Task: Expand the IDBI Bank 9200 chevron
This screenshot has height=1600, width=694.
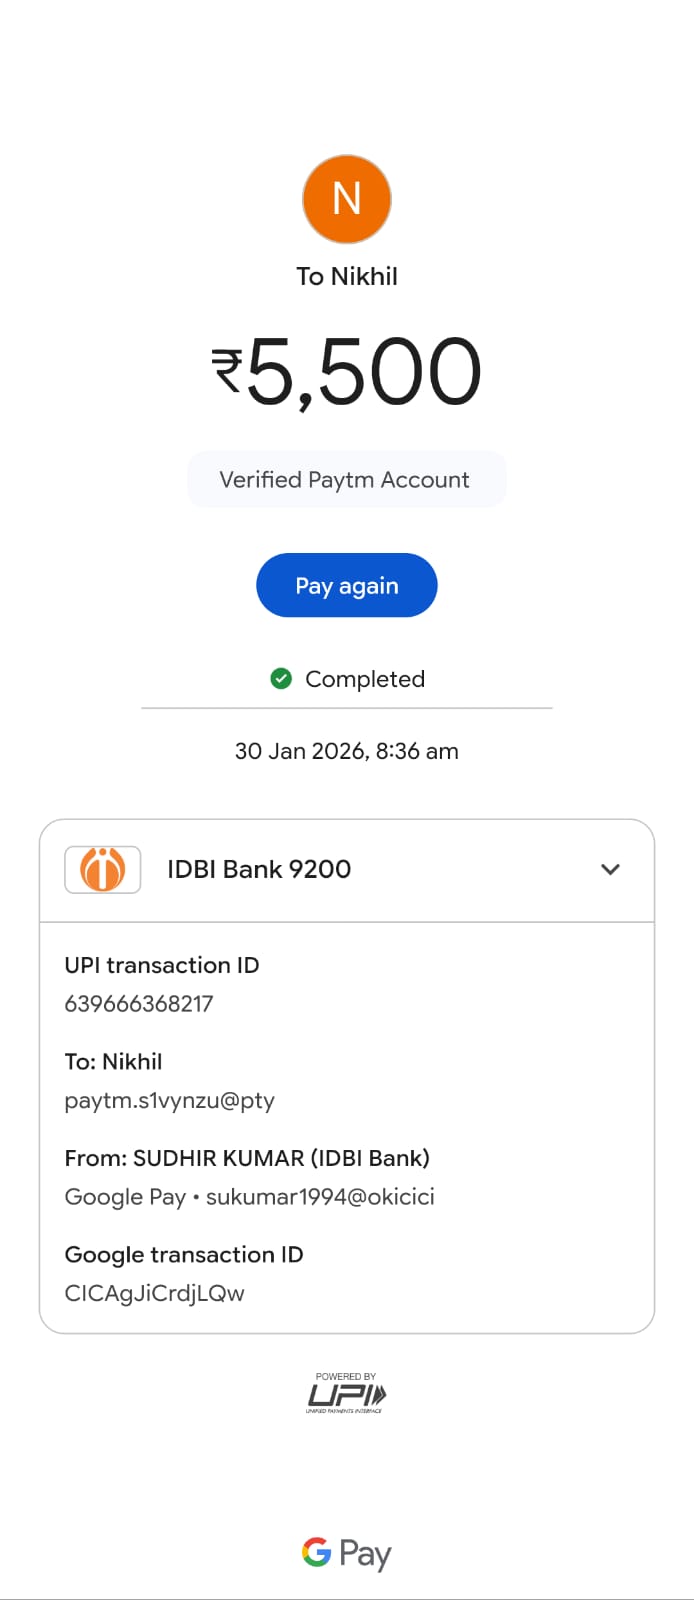Action: coord(610,869)
